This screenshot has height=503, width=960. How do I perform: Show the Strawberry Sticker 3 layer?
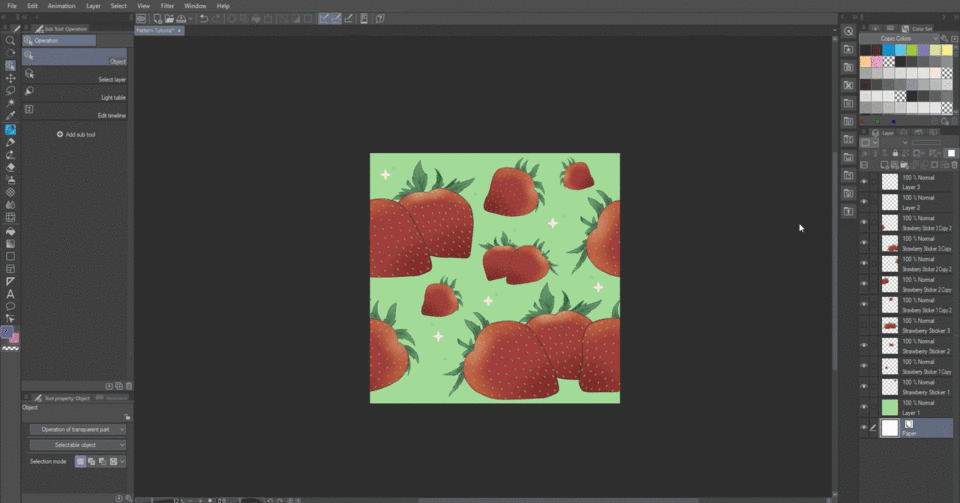click(864, 325)
